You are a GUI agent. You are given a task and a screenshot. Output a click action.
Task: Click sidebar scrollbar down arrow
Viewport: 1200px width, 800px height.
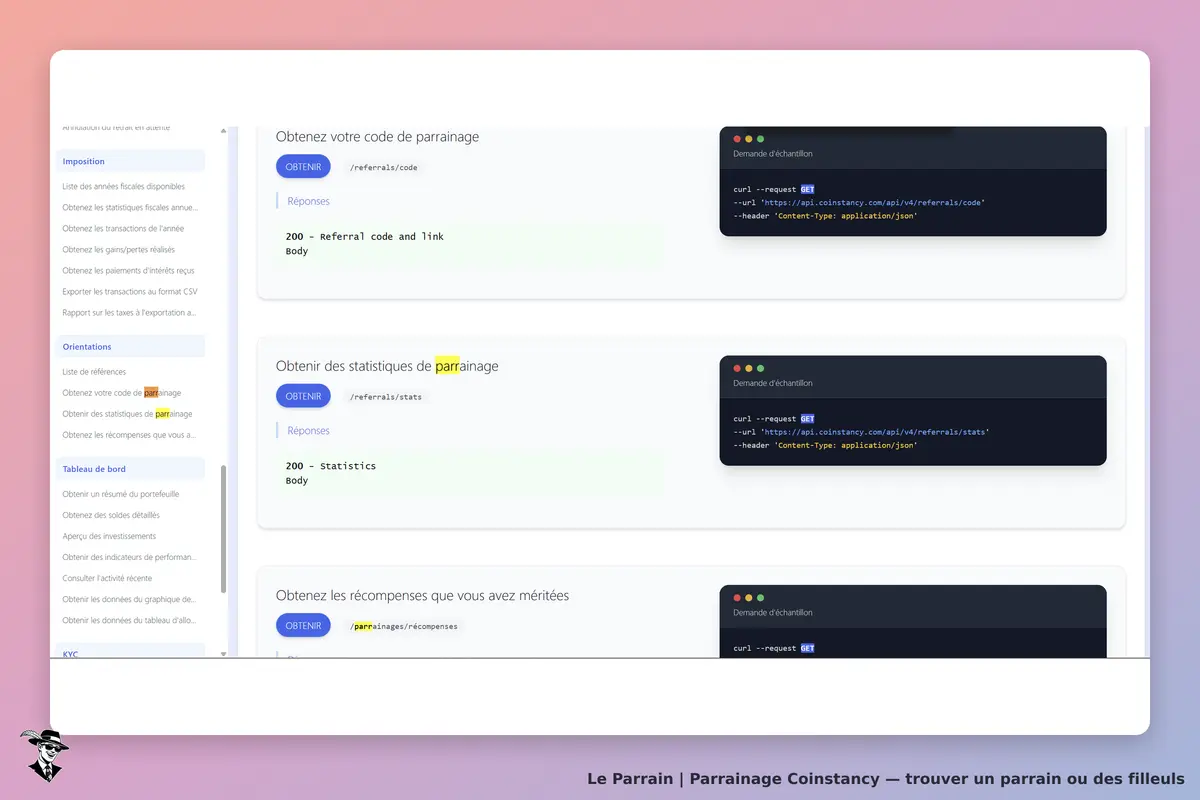pos(223,653)
